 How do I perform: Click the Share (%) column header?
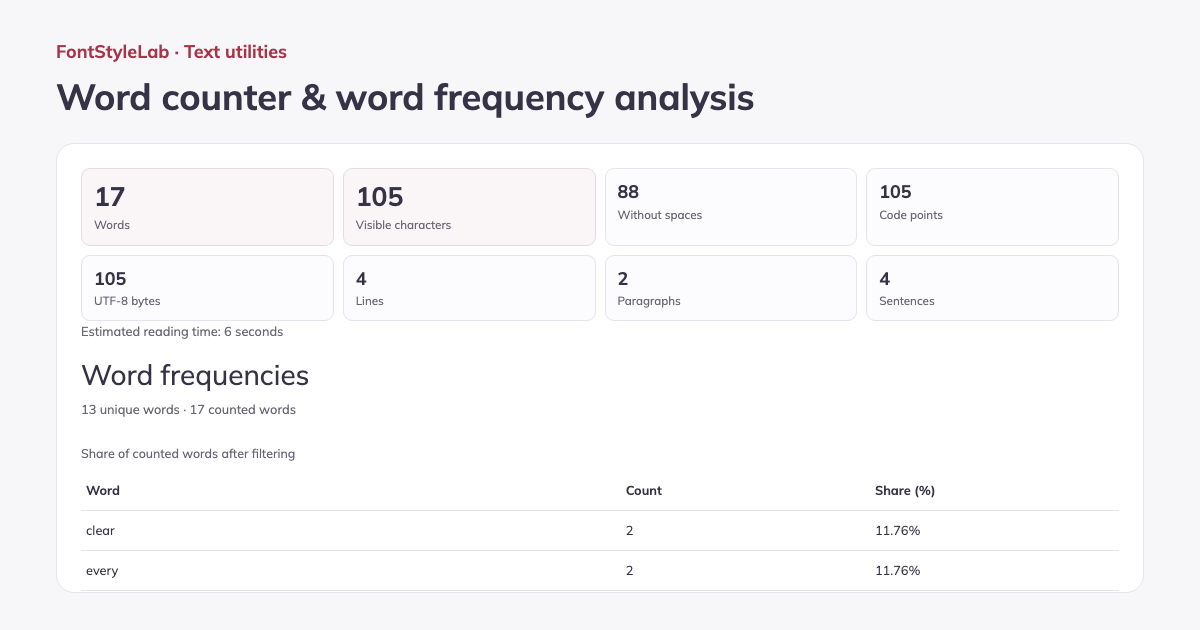[x=905, y=491]
